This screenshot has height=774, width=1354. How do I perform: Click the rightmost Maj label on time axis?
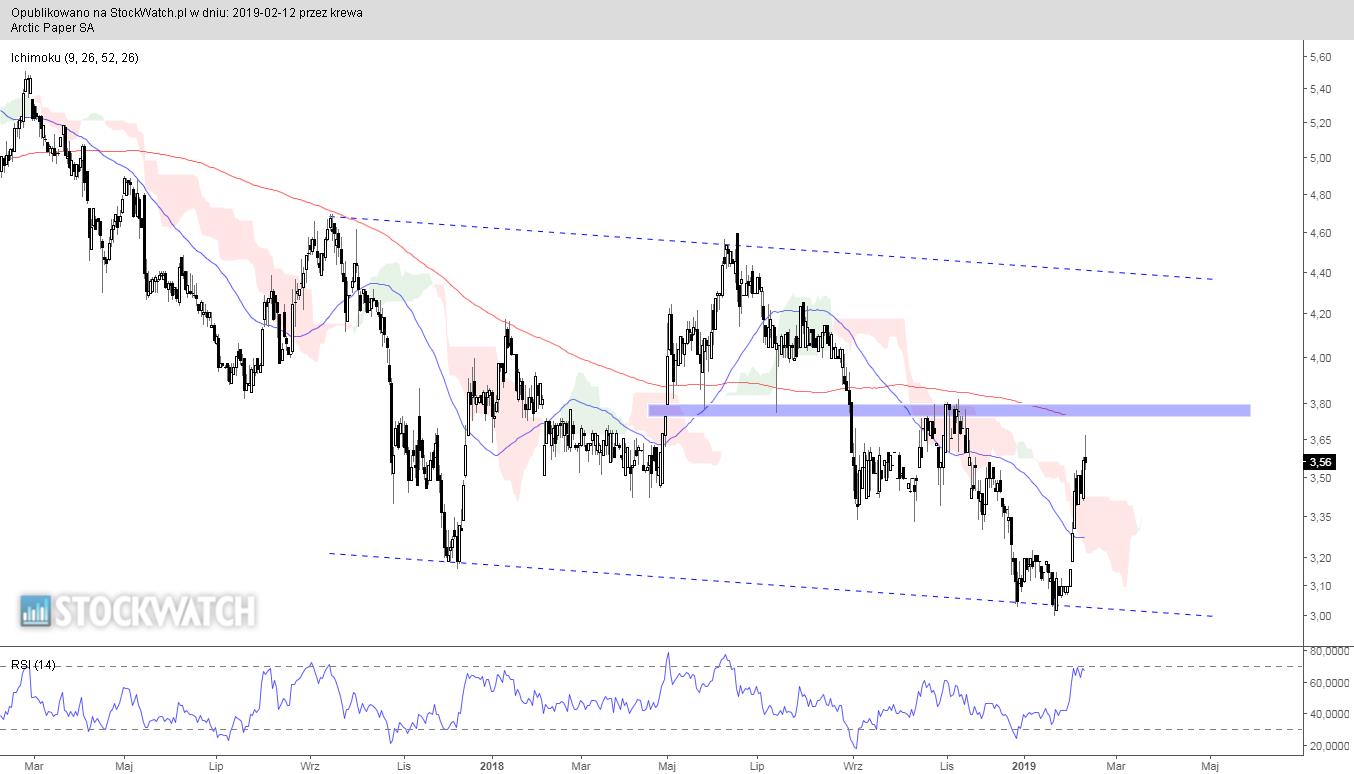click(x=1211, y=765)
